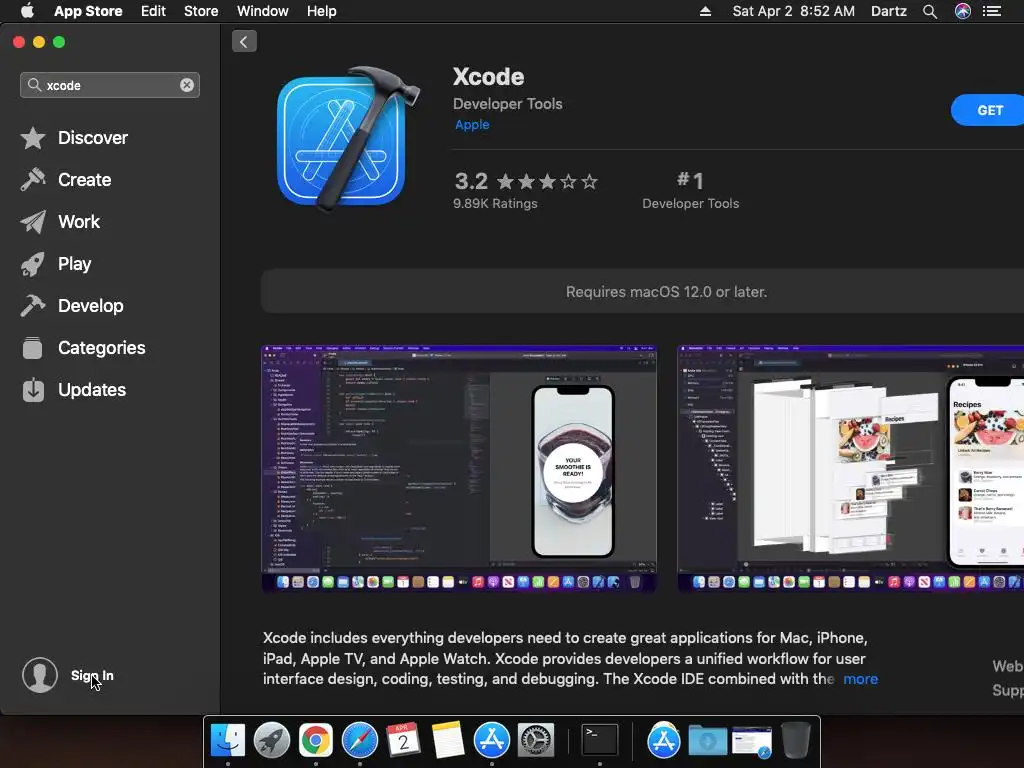The width and height of the screenshot is (1024, 768).
Task: Open the Apple menu
Action: tap(27, 11)
